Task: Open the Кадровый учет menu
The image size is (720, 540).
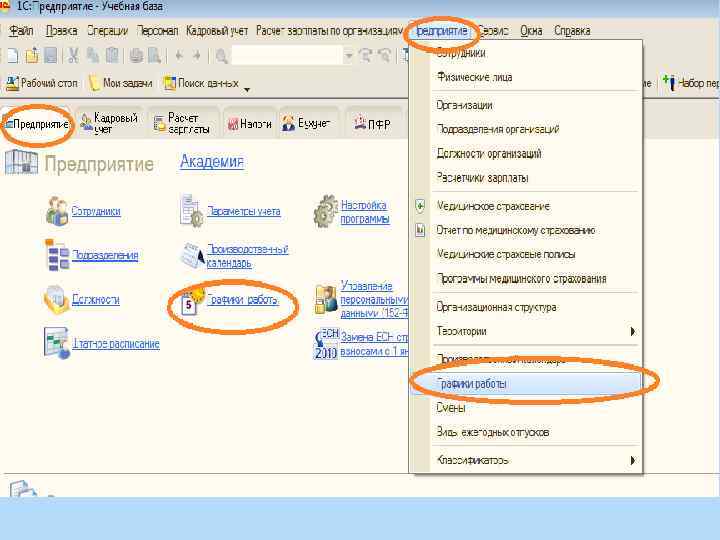Action: [217, 31]
